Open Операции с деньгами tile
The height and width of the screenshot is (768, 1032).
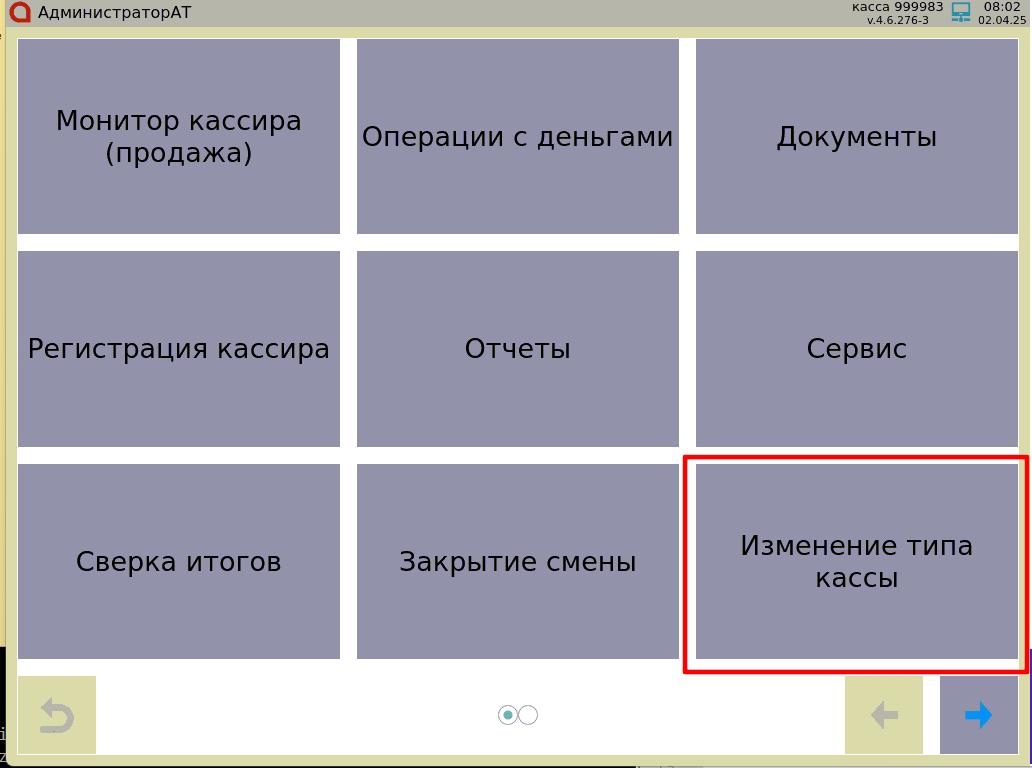(517, 136)
